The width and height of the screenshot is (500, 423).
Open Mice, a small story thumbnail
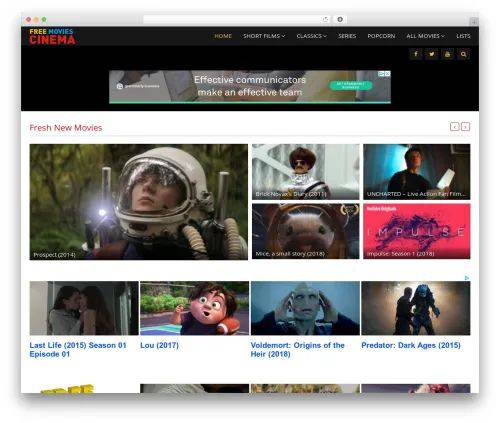(306, 231)
